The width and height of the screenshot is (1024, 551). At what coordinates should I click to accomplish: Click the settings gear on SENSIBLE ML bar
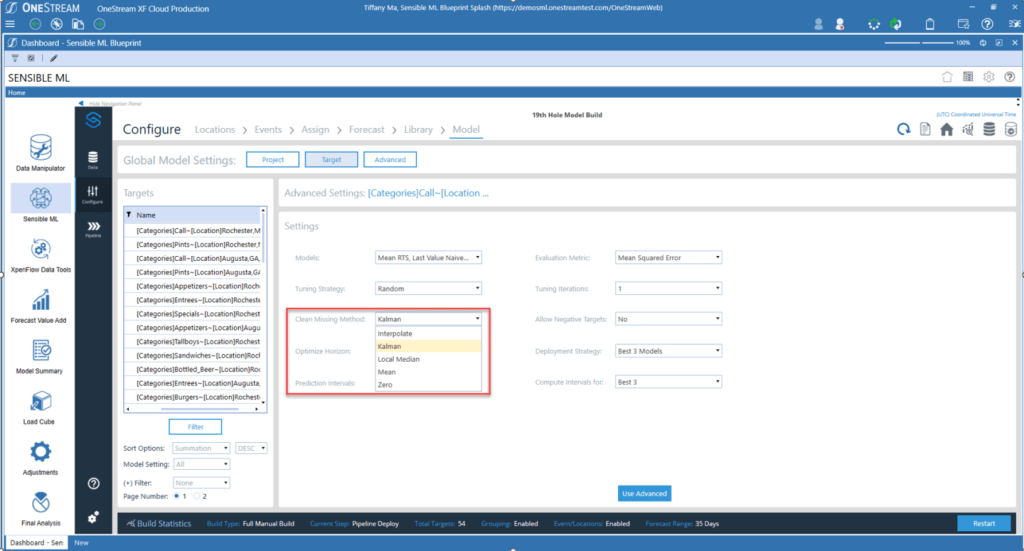pos(989,77)
